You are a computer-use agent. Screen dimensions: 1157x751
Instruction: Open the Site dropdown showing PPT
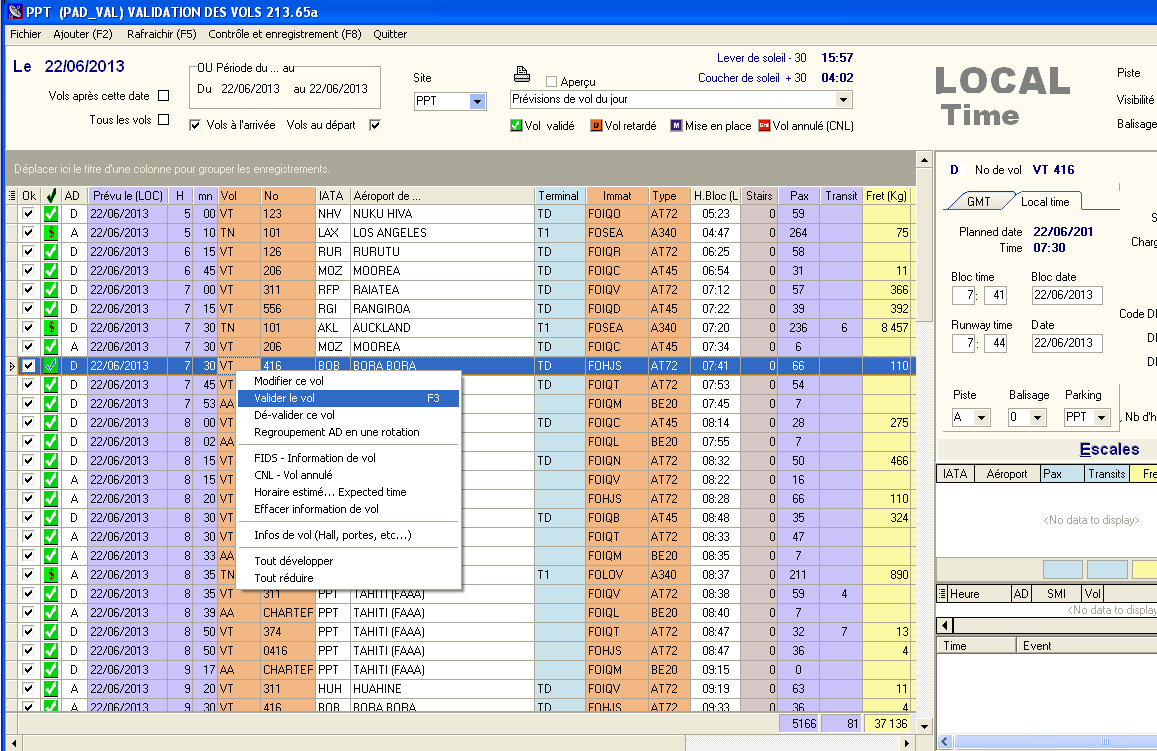[477, 102]
